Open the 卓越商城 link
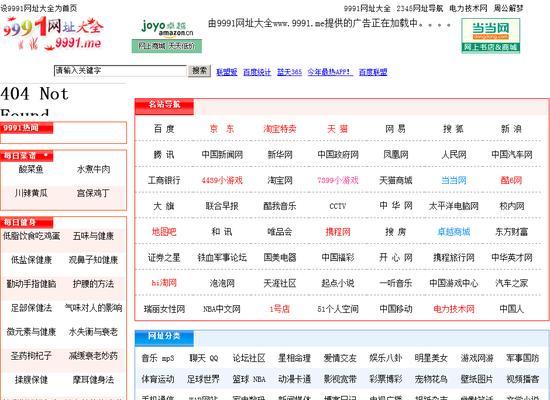 point(453,232)
